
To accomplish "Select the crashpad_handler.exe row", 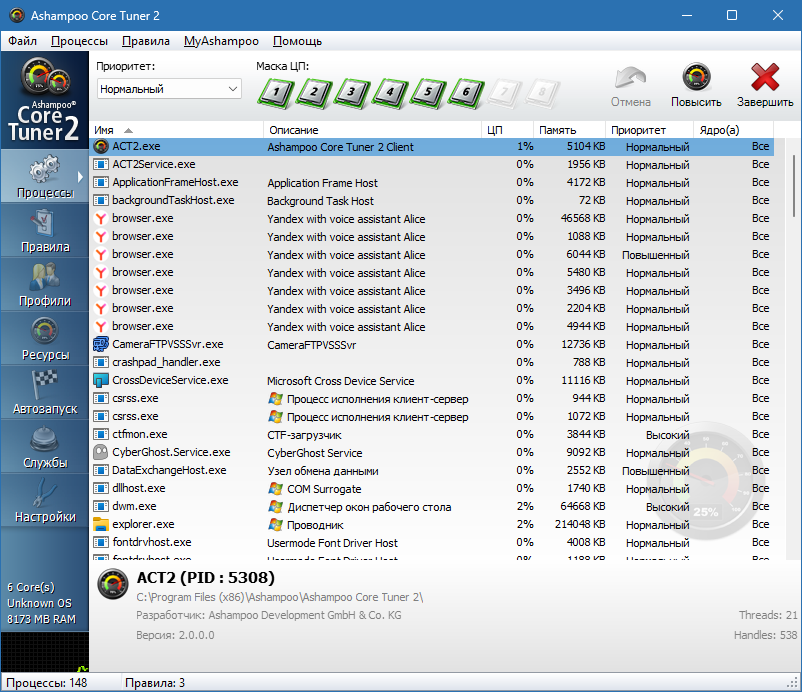I will tap(432, 362).
